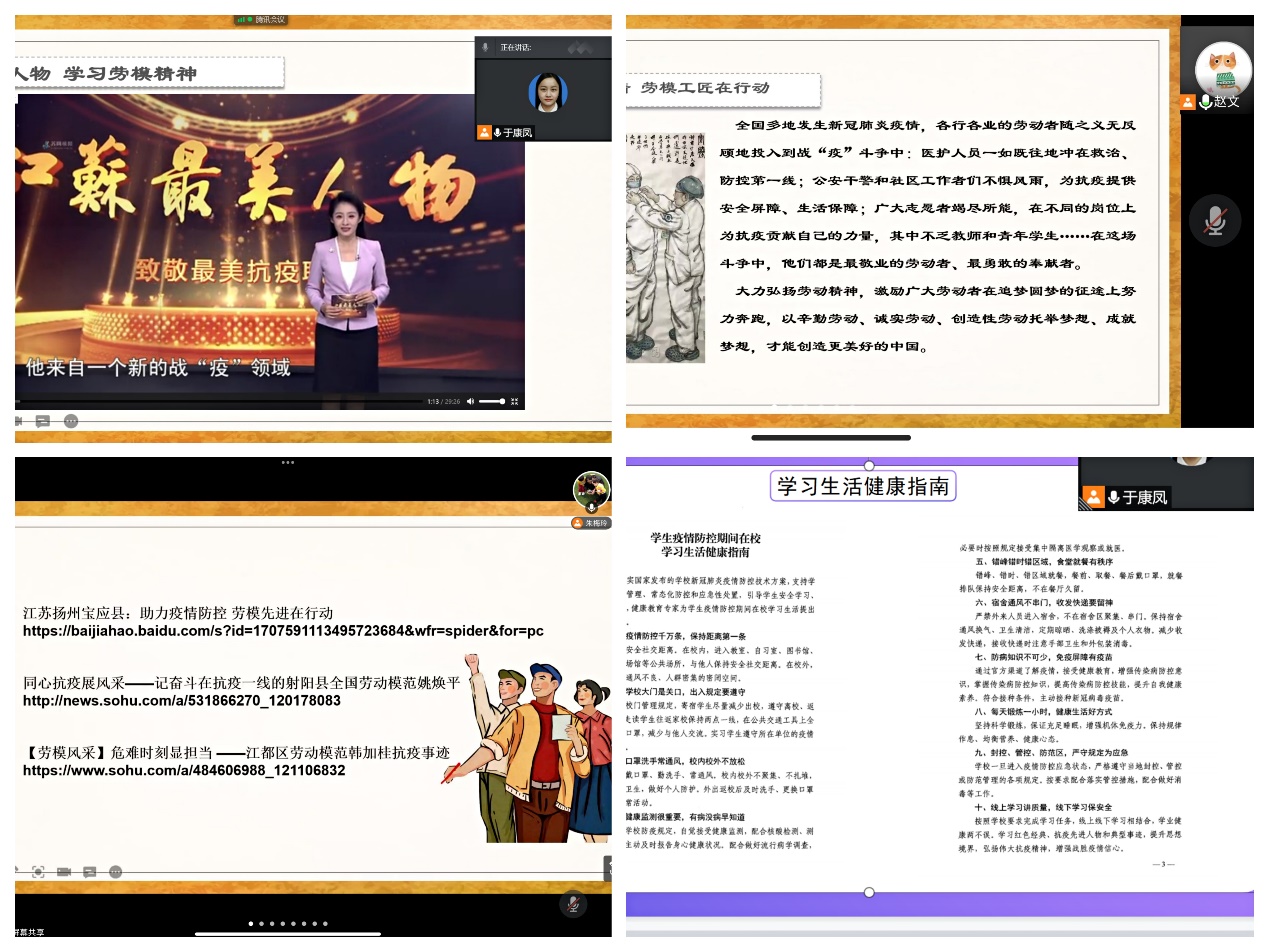Open chat icon below the links slide
The height and width of the screenshot is (952, 1269).
[90, 871]
